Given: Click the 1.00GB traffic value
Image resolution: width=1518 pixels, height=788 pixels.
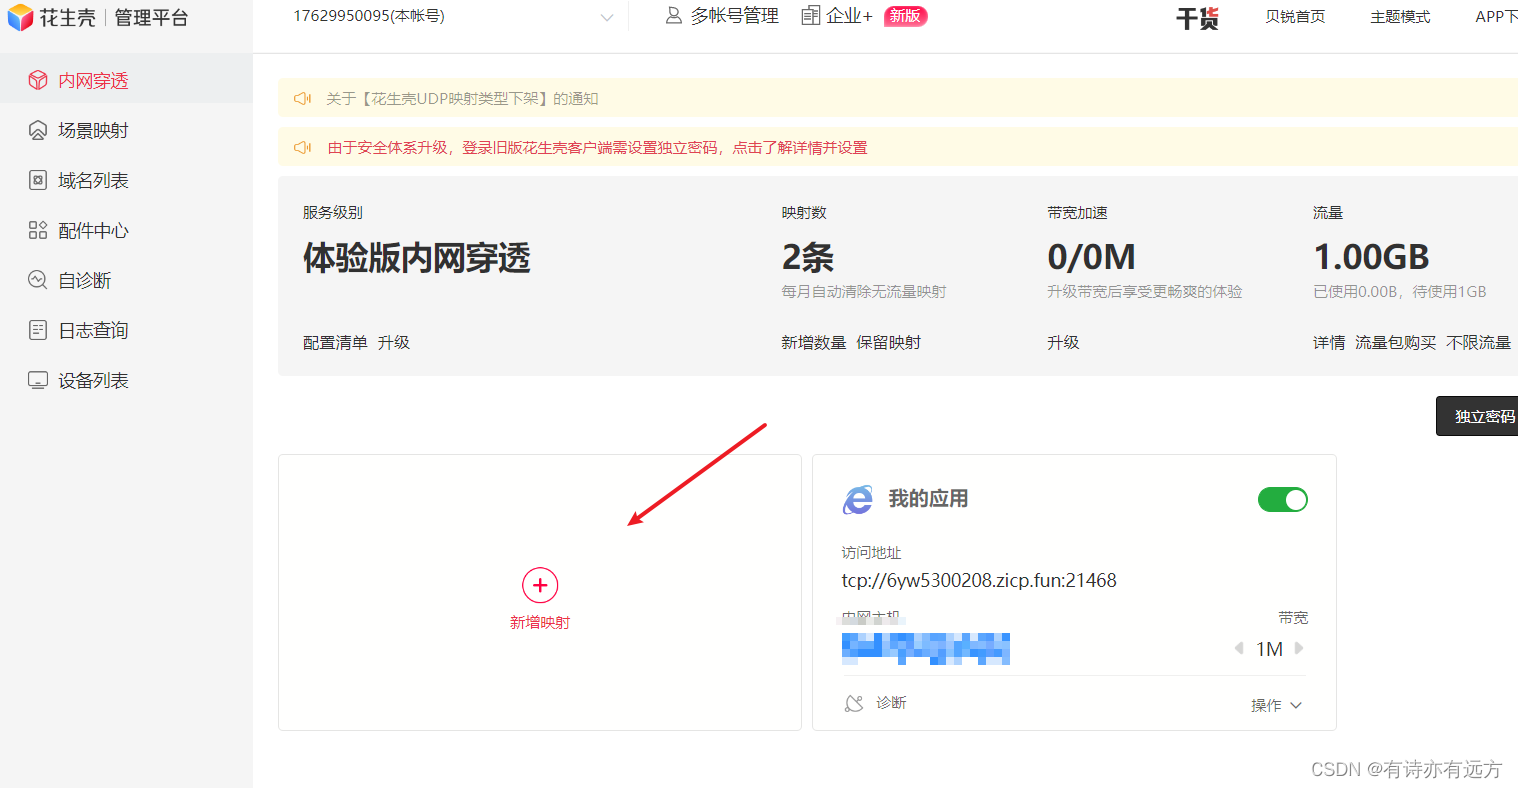Looking at the screenshot, I should pyautogui.click(x=1371, y=257).
